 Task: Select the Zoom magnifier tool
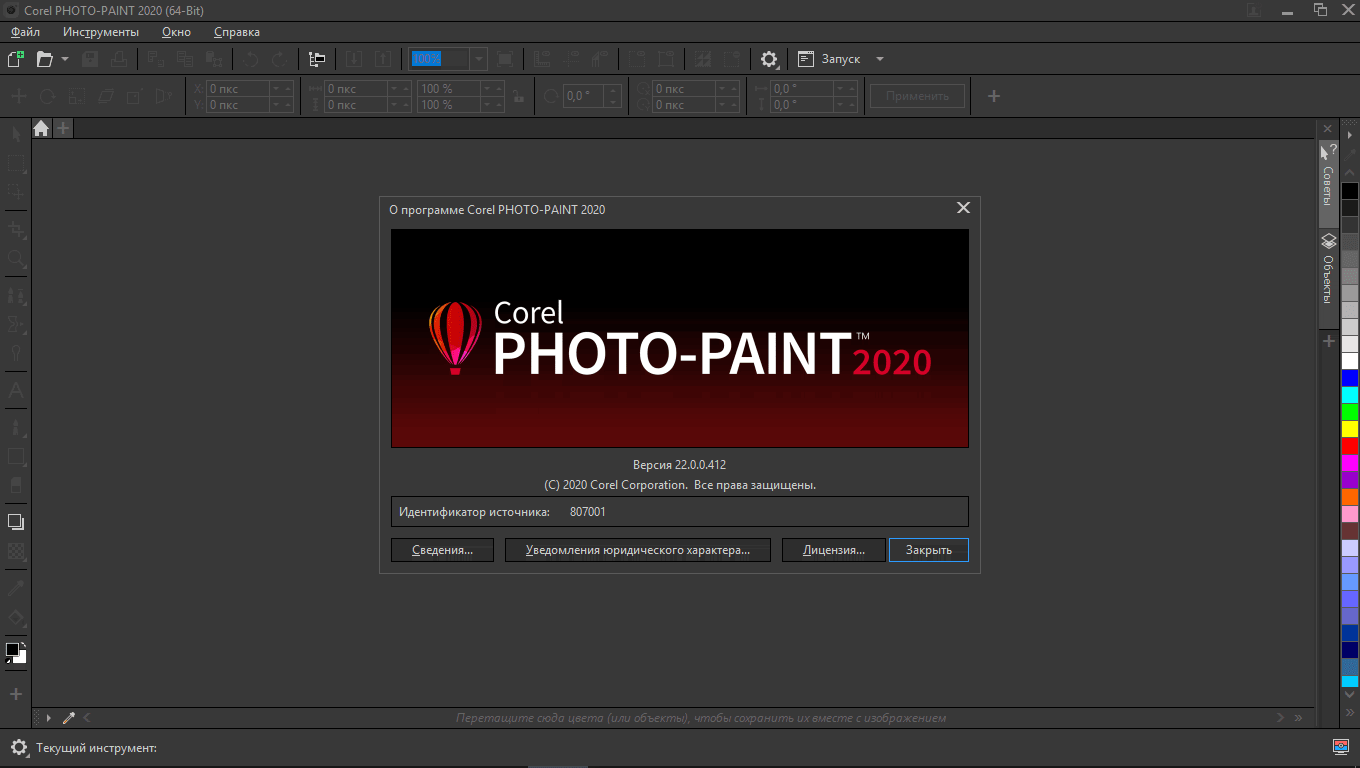[16, 258]
